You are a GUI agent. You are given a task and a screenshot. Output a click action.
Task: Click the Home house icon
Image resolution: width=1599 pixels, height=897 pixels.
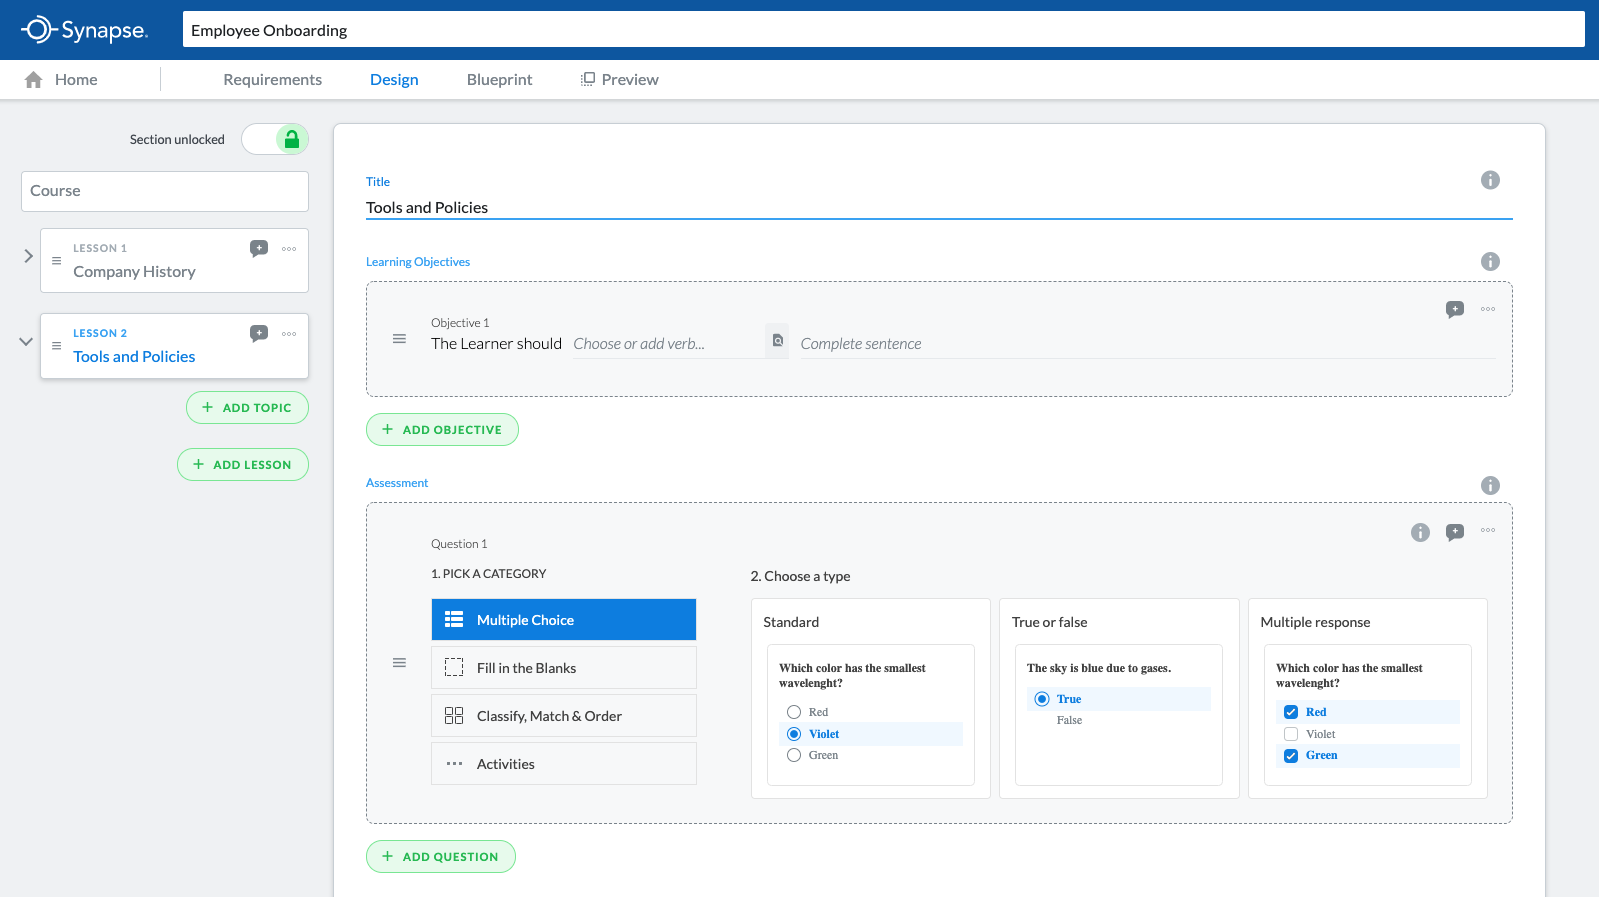34,80
